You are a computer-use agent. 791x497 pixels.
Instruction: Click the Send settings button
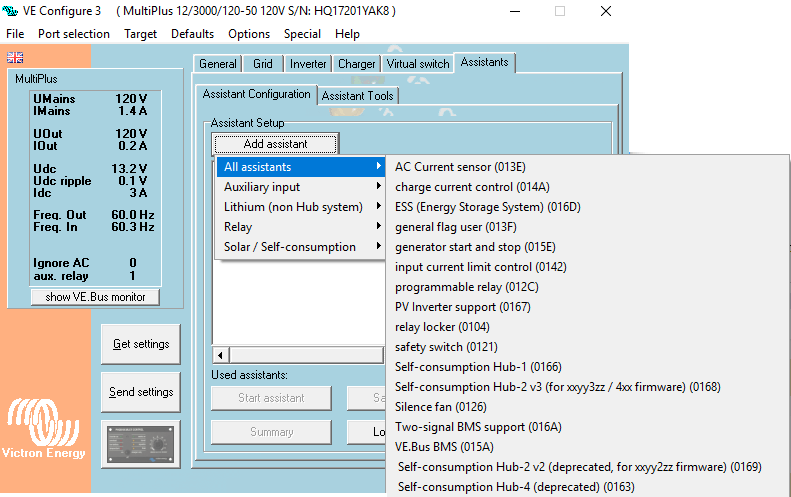click(x=141, y=392)
